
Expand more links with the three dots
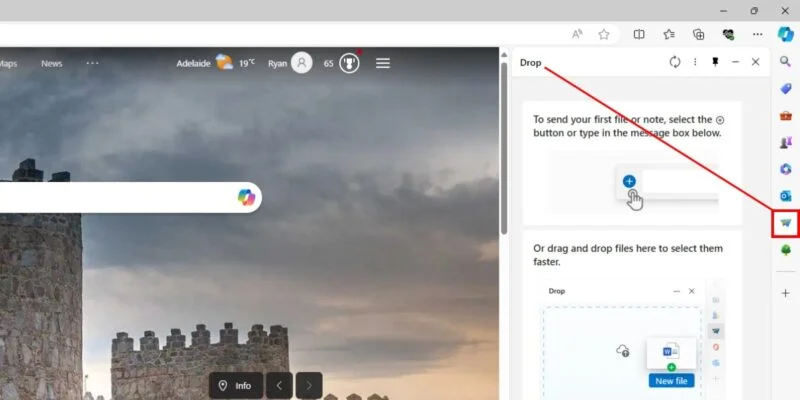coord(92,63)
